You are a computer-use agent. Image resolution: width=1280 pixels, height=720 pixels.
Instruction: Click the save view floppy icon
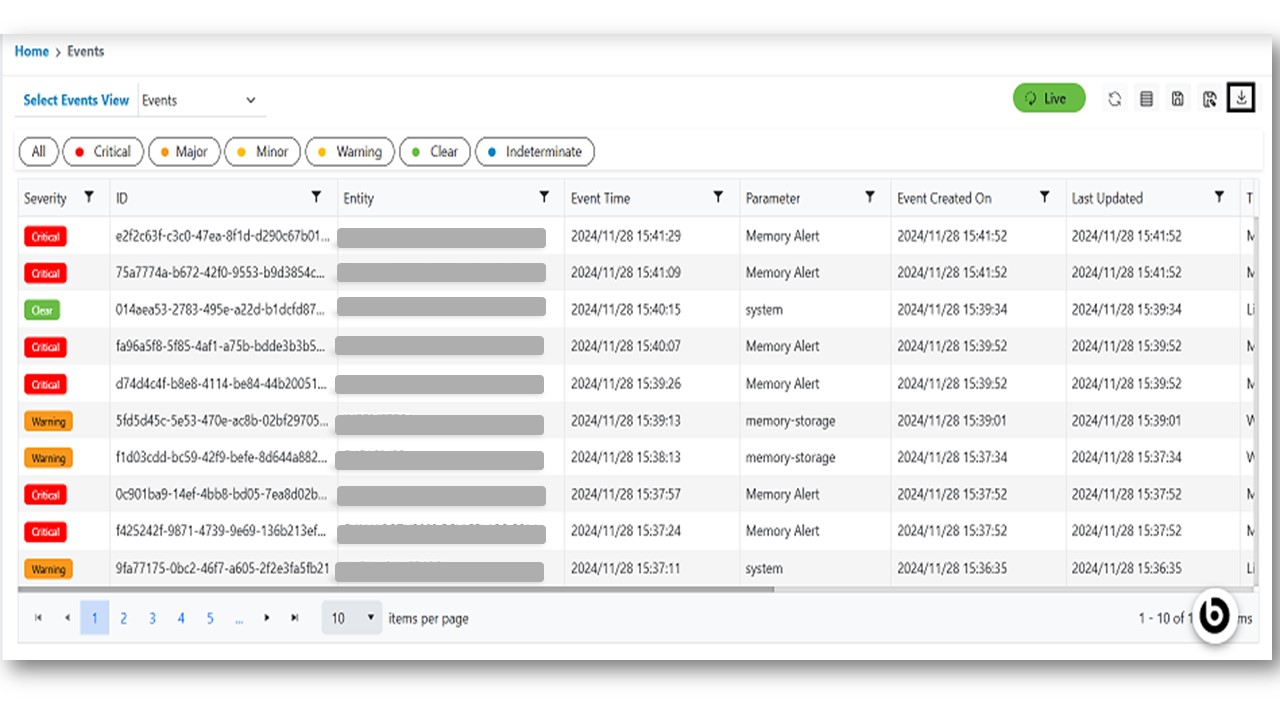click(1178, 99)
